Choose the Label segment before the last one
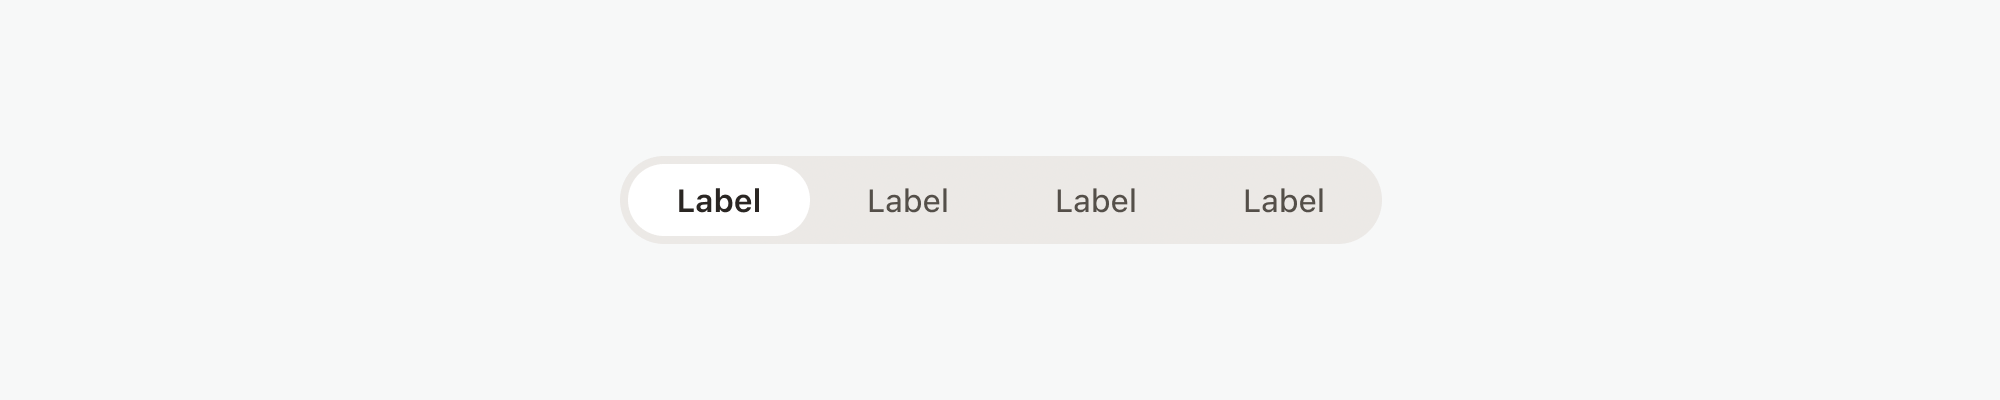The height and width of the screenshot is (400, 2000). coord(1095,200)
